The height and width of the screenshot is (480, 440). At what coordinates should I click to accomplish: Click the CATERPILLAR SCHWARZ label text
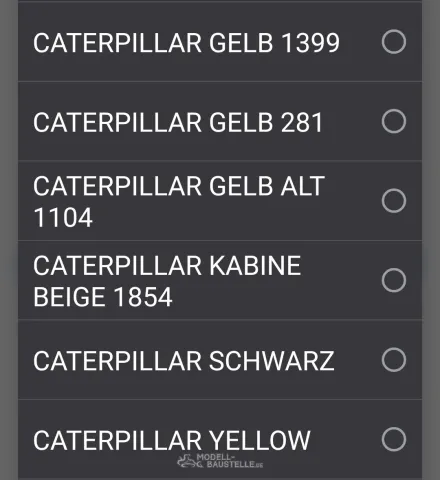pyautogui.click(x=184, y=361)
